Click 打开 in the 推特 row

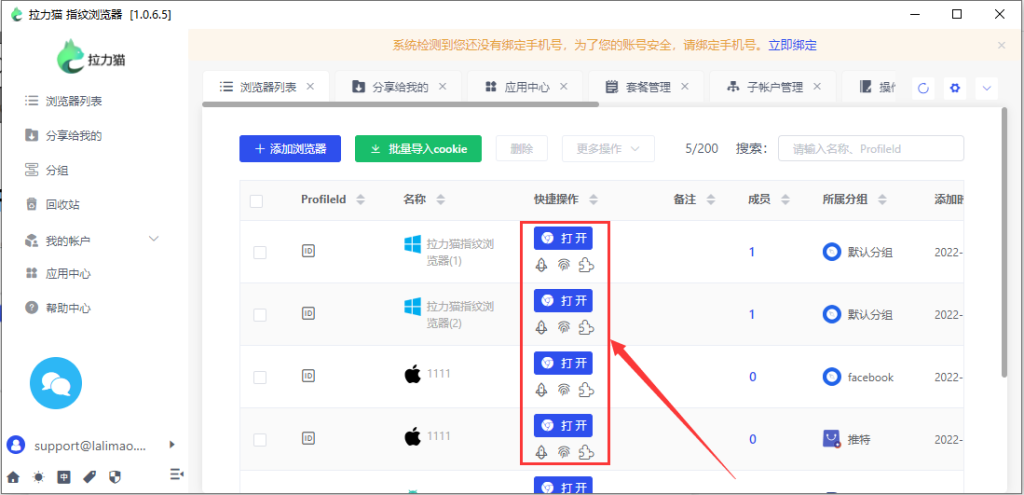click(x=563, y=426)
